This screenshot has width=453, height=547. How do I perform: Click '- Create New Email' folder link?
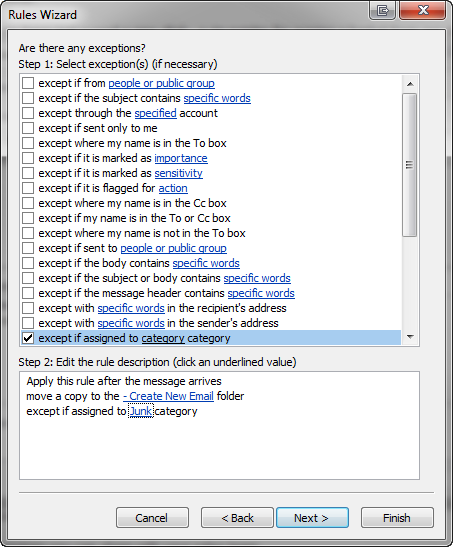pos(168,396)
